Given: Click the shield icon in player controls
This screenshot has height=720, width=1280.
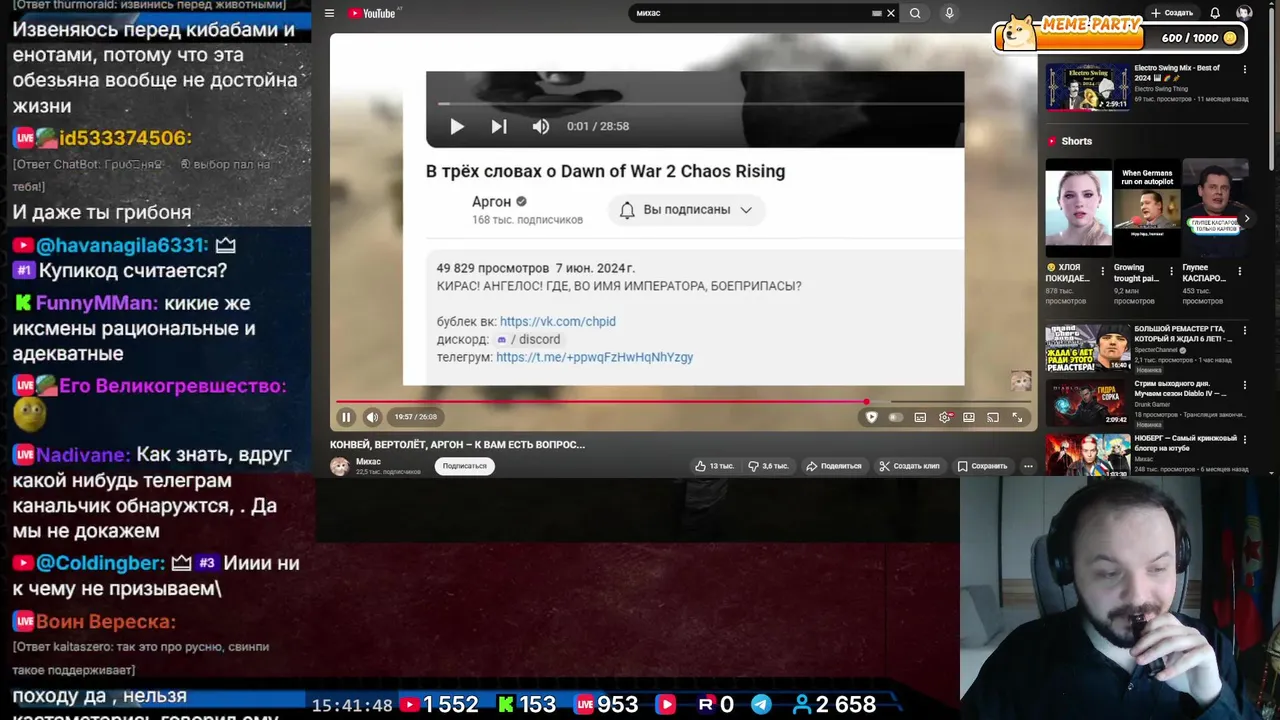Looking at the screenshot, I should [871, 417].
